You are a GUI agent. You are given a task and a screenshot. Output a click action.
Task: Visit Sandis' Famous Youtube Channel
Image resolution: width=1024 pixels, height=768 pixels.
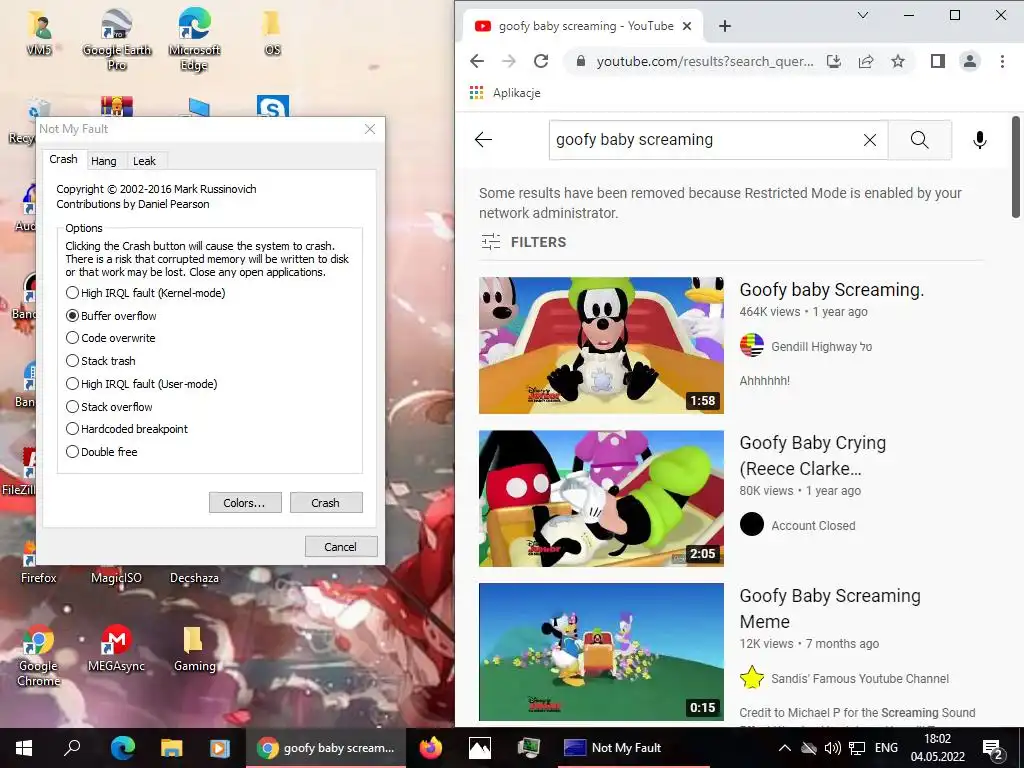(860, 679)
